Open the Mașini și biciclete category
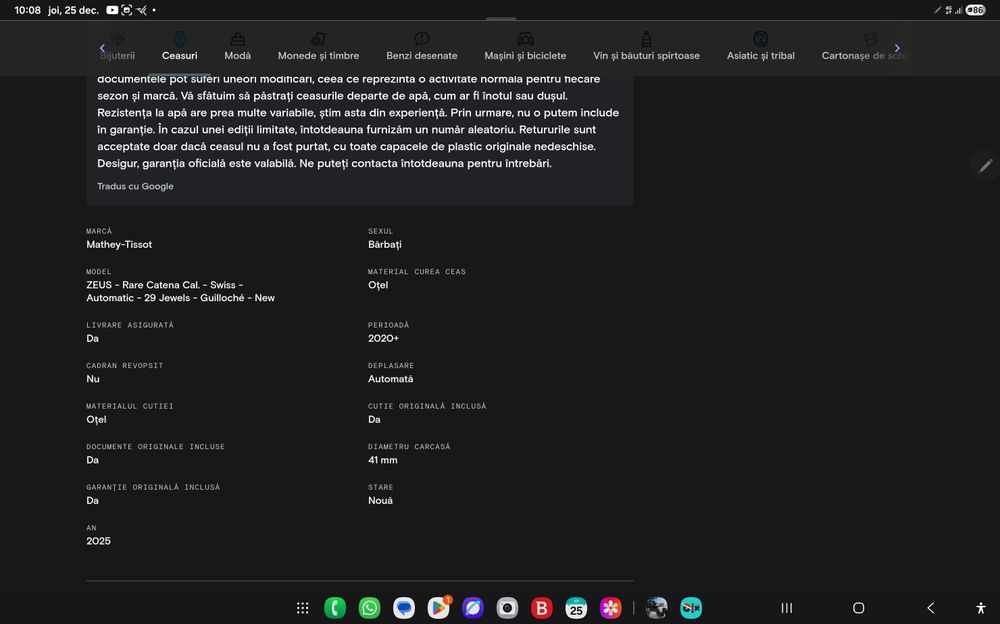This screenshot has height=624, width=1000. click(x=525, y=47)
